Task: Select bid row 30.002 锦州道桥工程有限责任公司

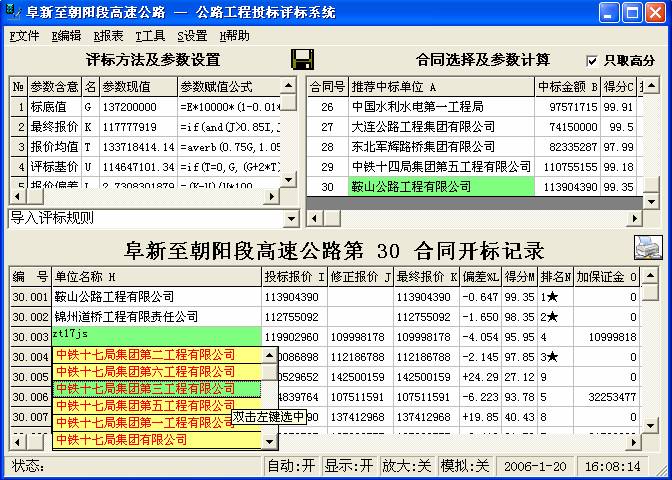Action: pyautogui.click(x=157, y=317)
